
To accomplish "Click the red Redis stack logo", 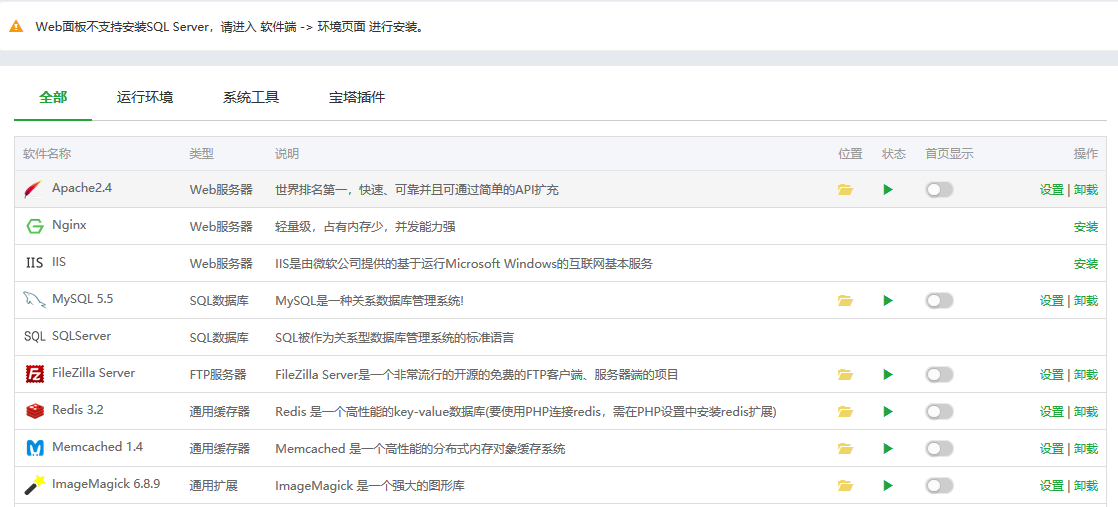I will tap(34, 411).
